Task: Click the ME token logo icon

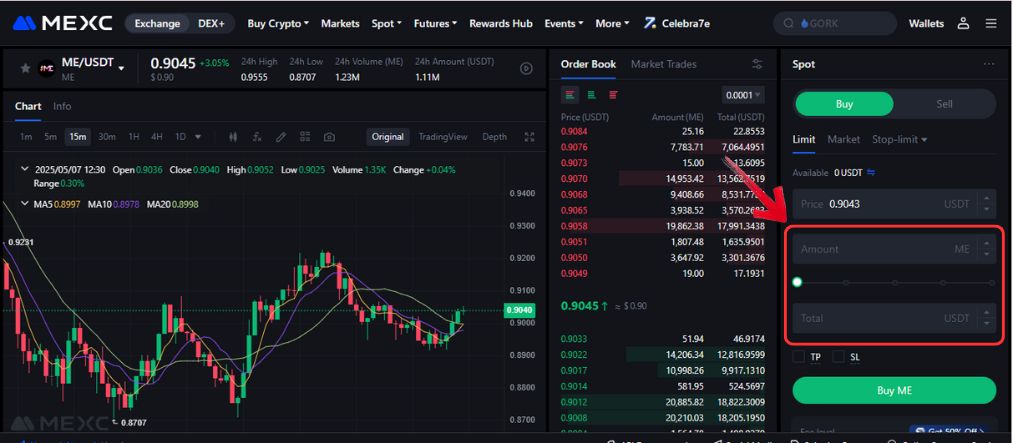Action: 47,68
